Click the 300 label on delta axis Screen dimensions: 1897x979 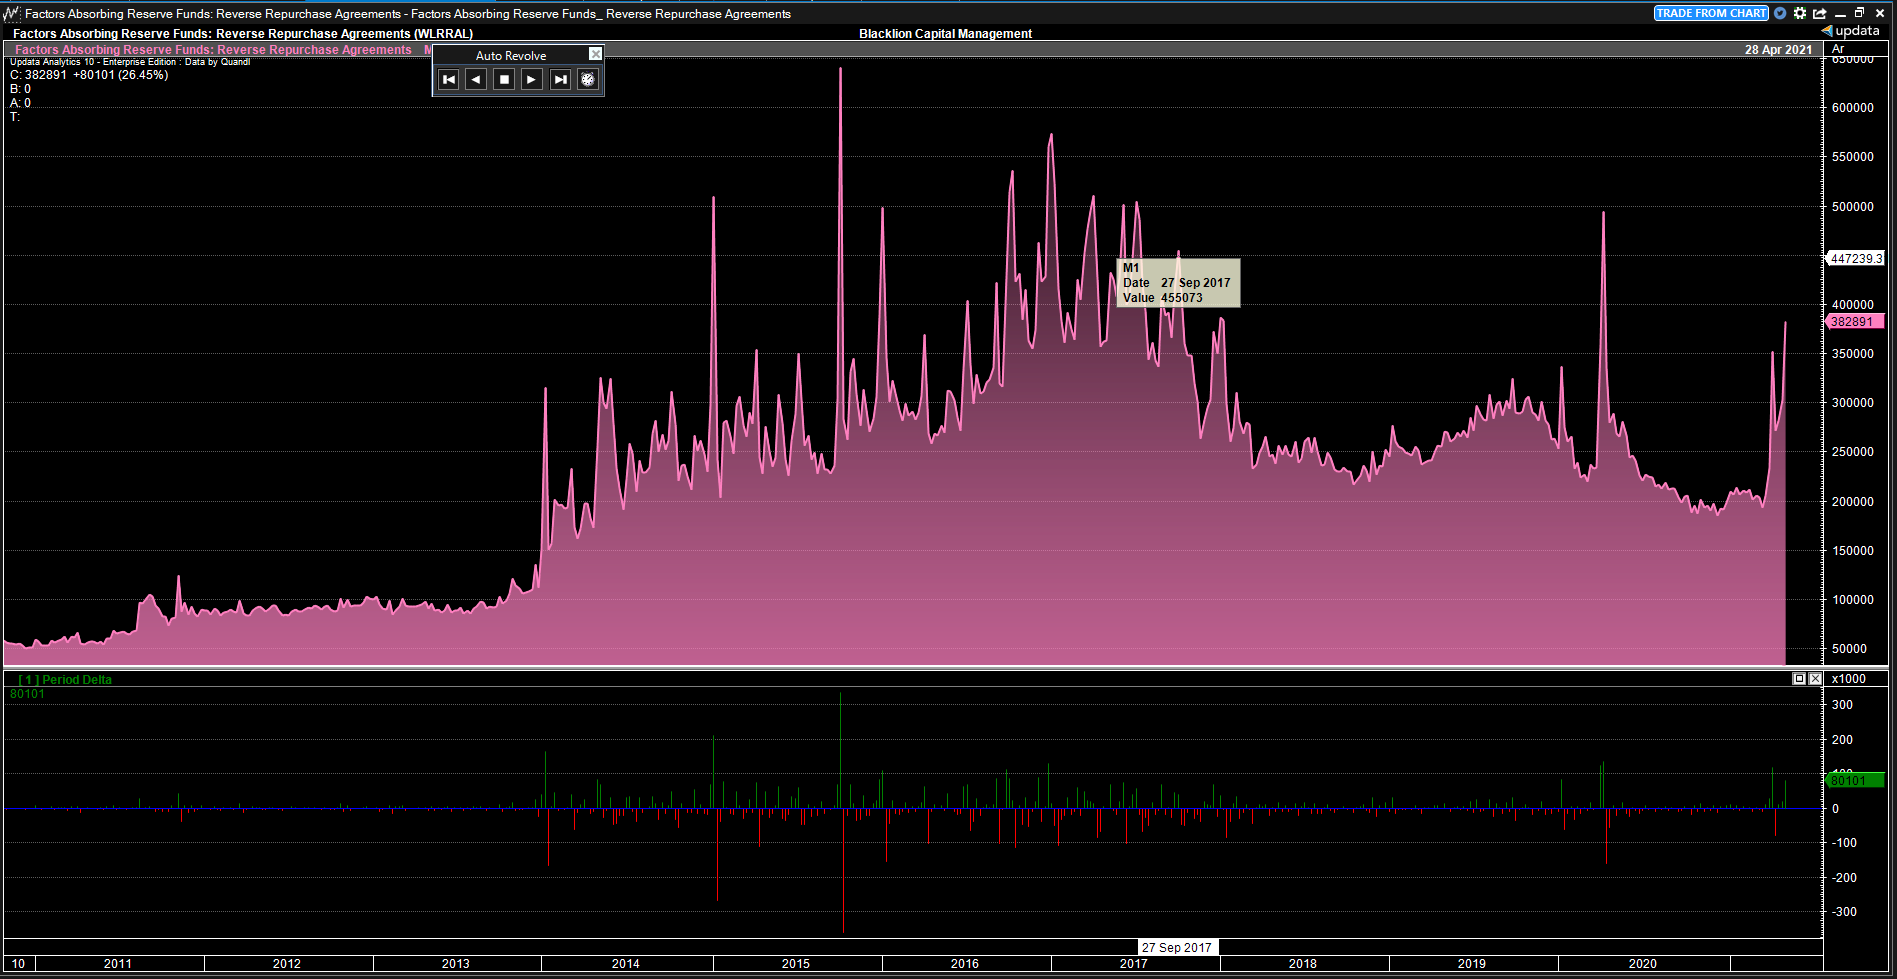tap(1842, 705)
